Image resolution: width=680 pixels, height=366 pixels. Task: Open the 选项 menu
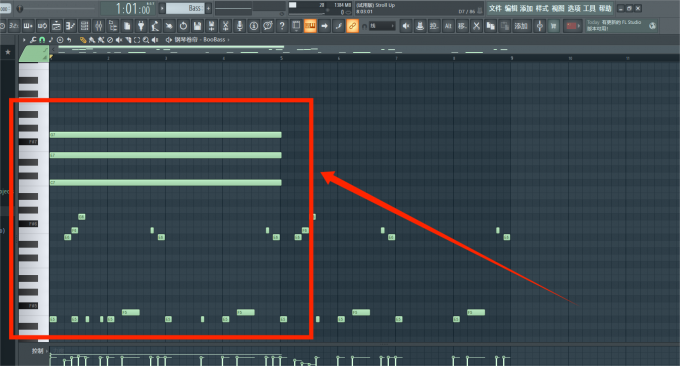click(x=574, y=8)
